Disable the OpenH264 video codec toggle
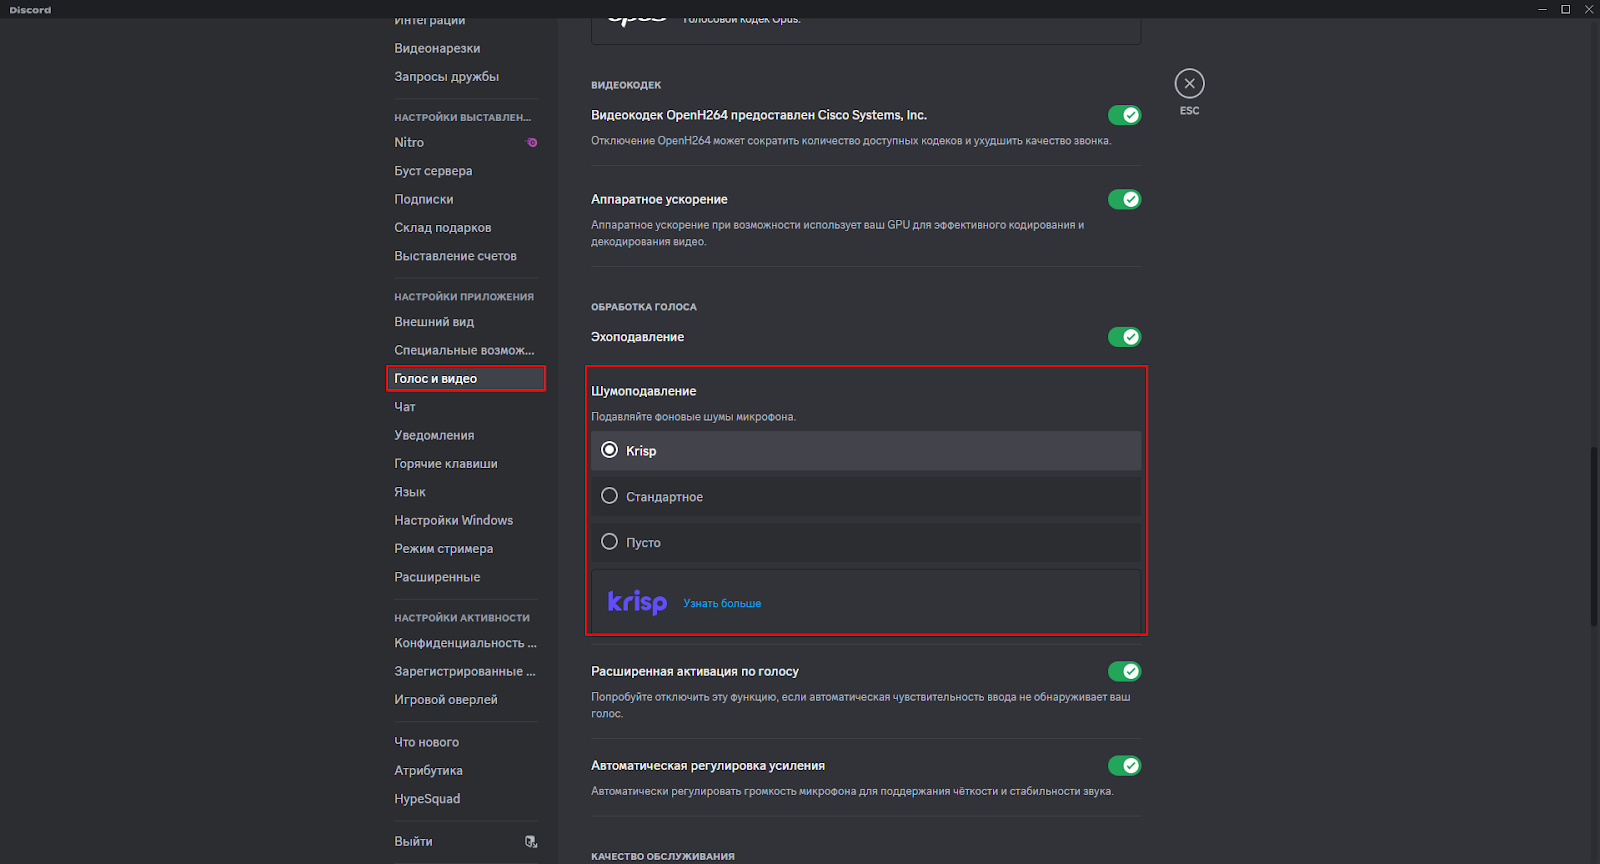Image resolution: width=1600 pixels, height=864 pixels. [1124, 115]
